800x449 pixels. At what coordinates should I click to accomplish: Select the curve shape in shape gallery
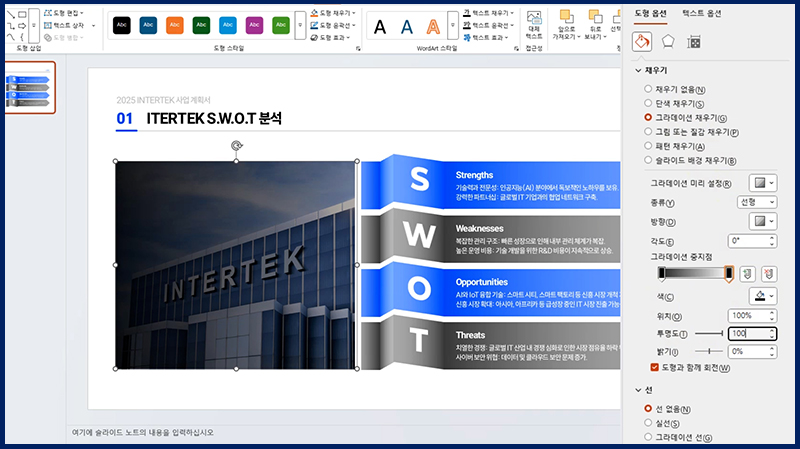click(x=11, y=37)
